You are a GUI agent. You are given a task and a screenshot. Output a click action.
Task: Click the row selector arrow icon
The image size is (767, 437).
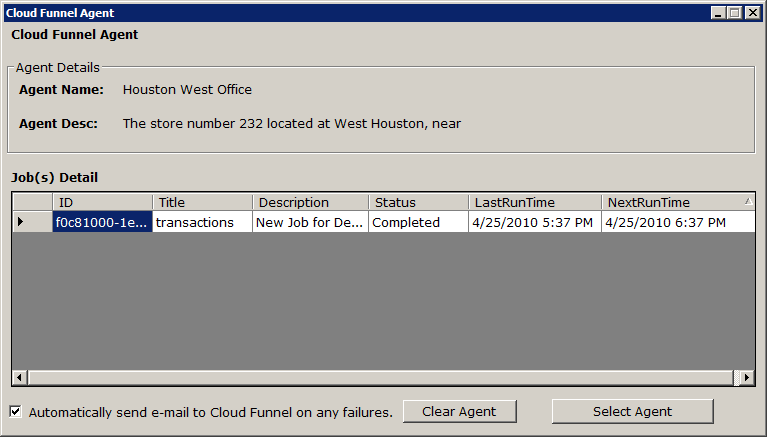click(20, 222)
